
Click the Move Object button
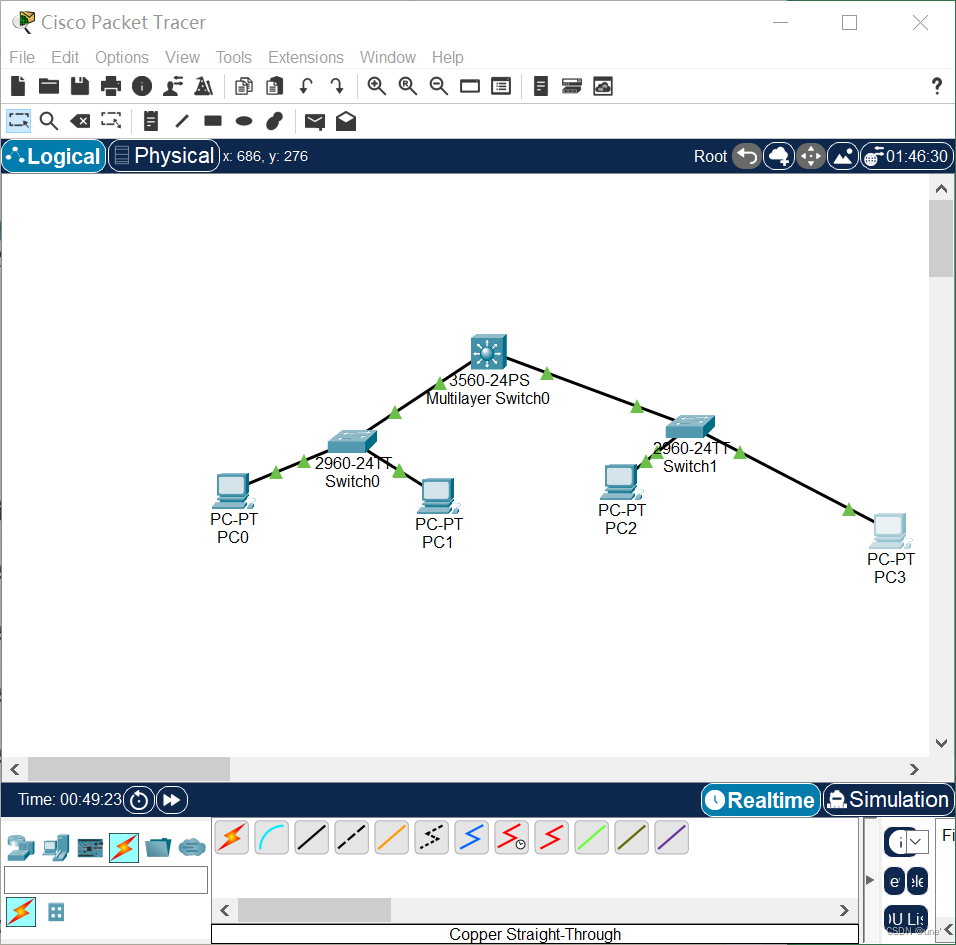pyautogui.click(x=811, y=157)
